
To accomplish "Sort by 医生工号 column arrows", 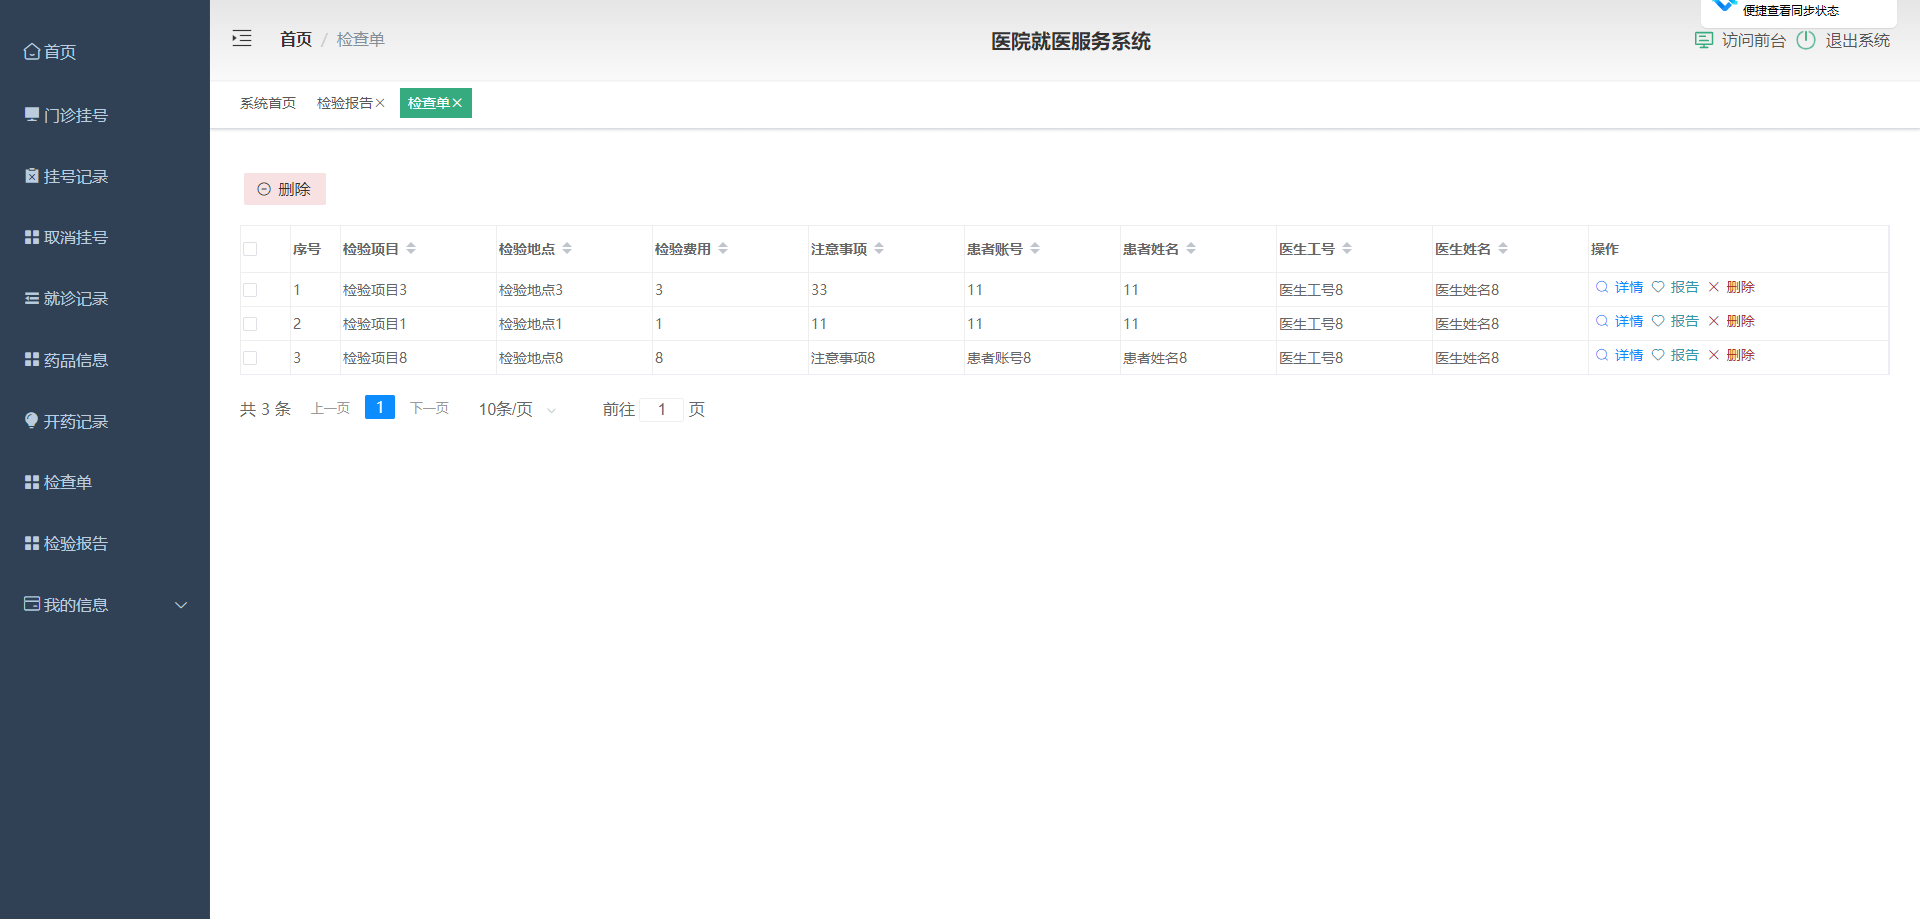I will pos(1347,249).
